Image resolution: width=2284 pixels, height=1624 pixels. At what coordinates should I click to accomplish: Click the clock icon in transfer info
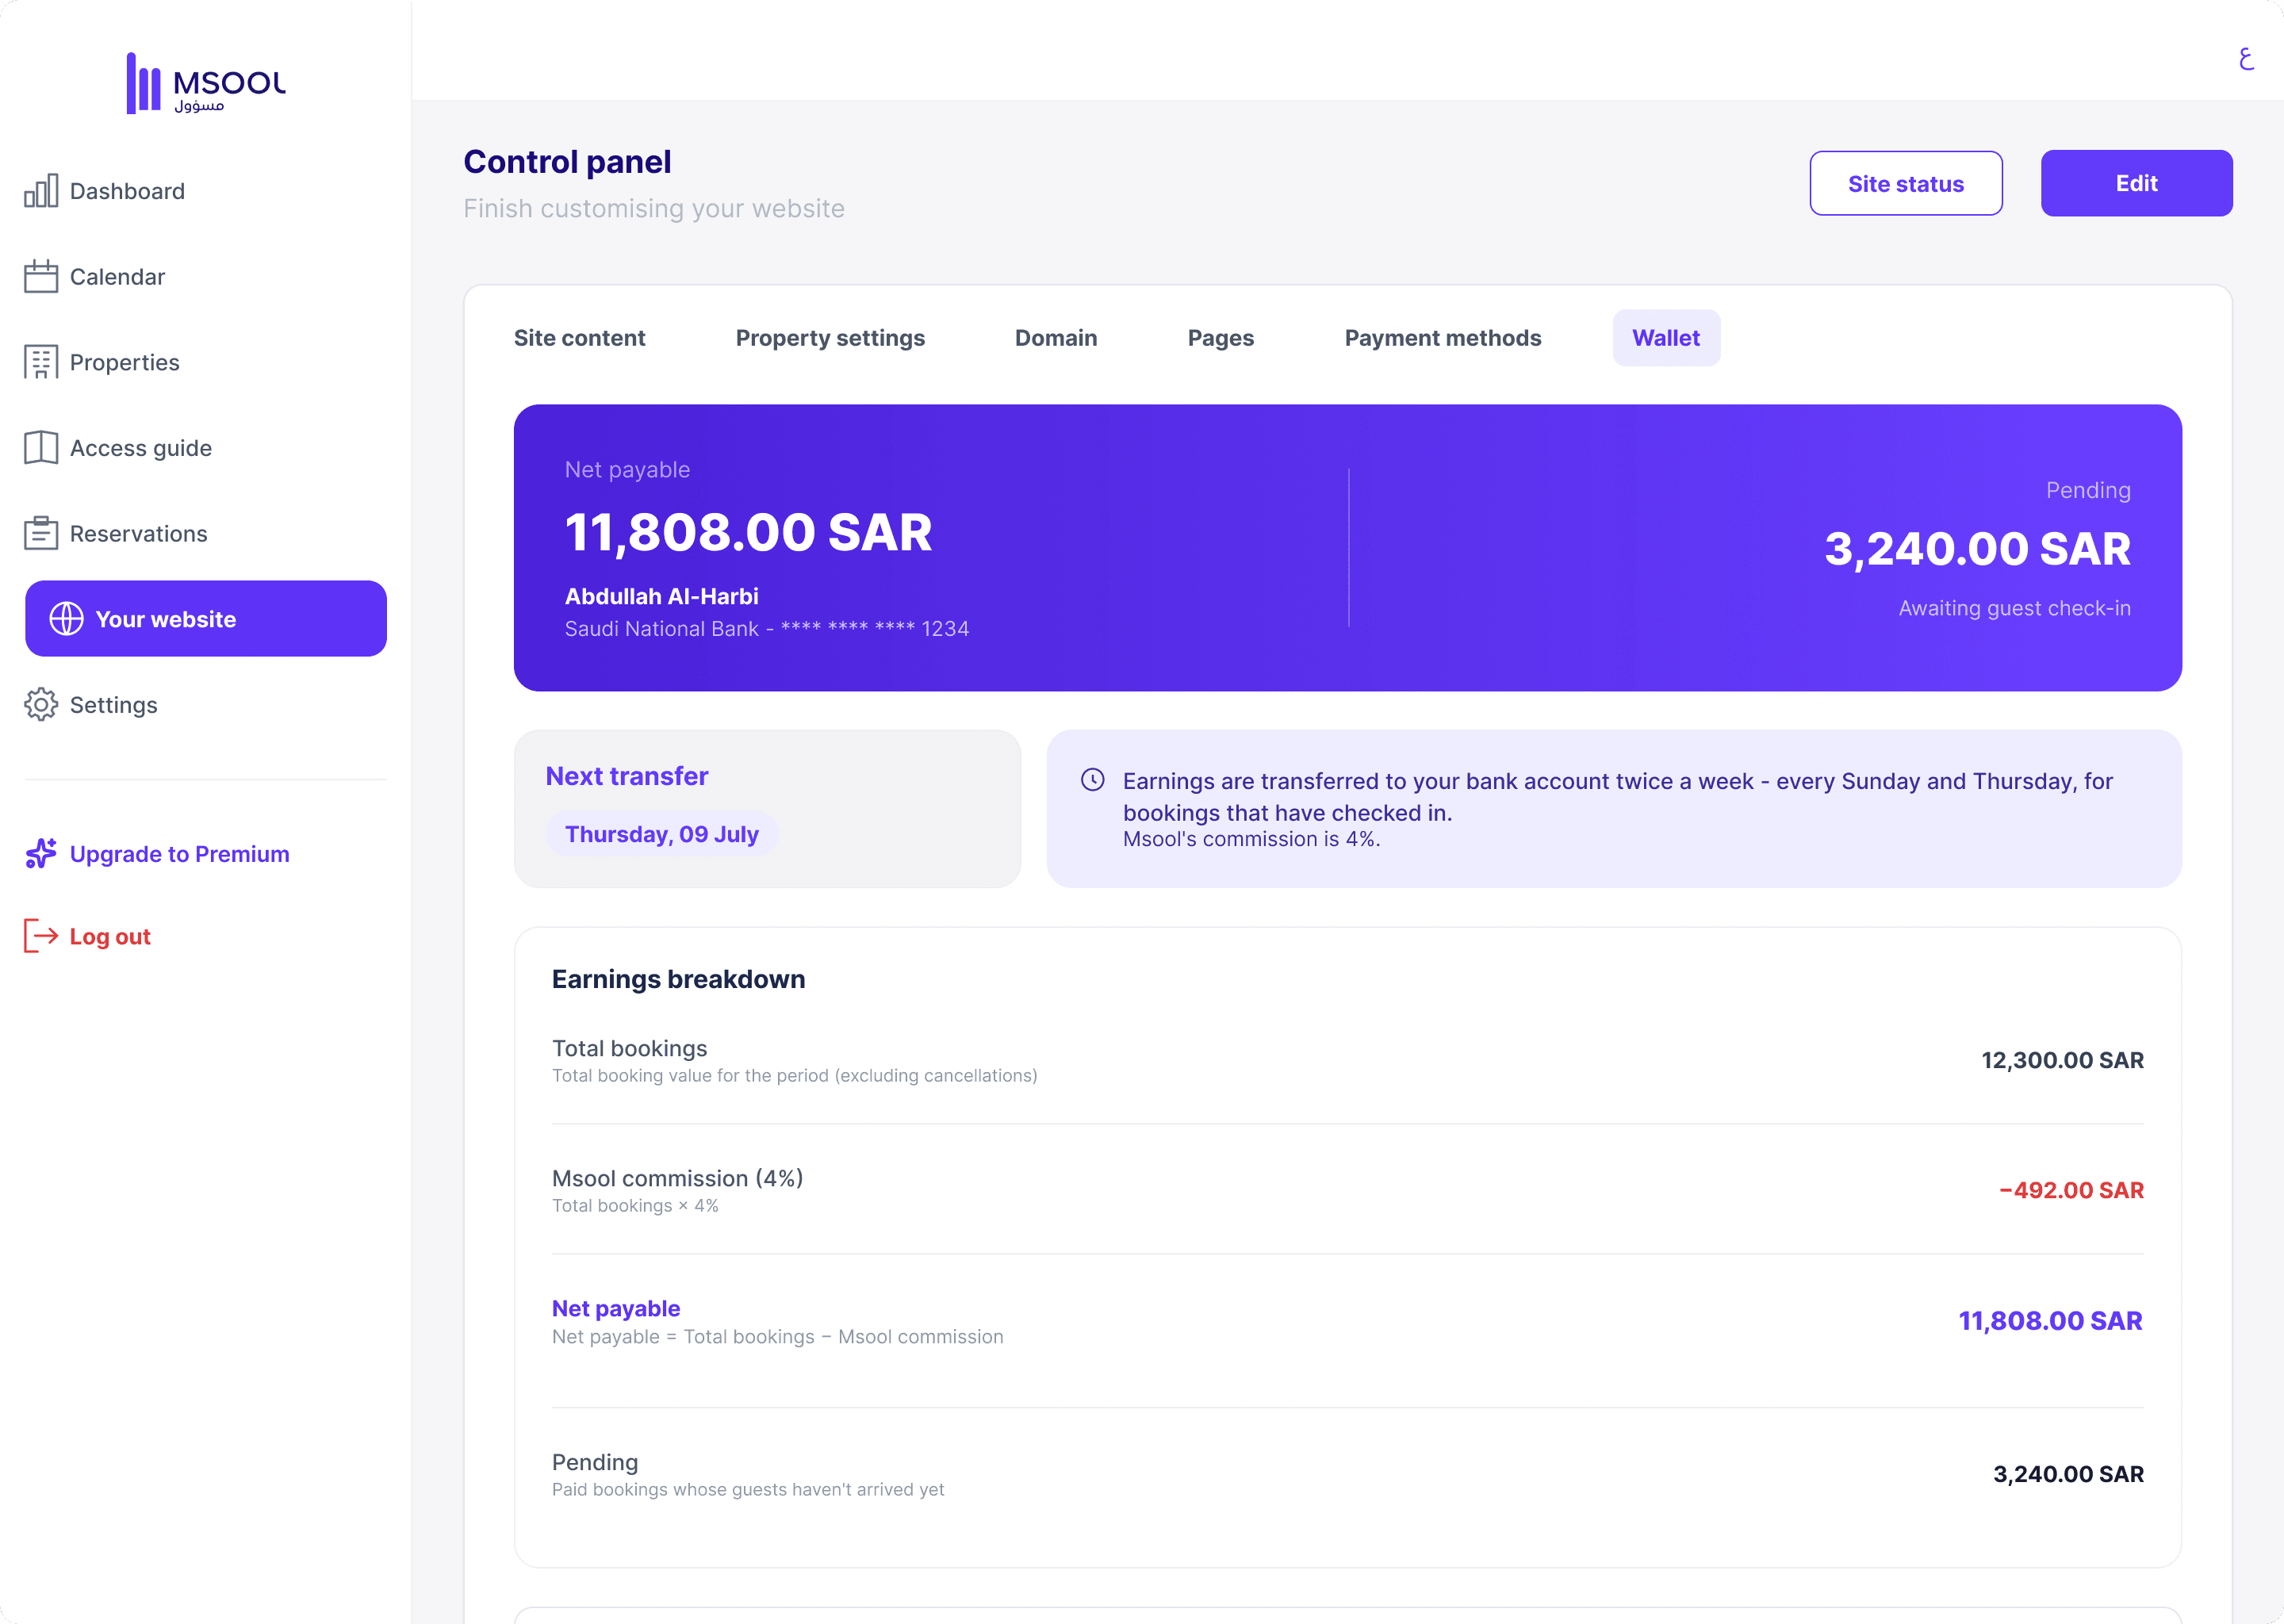(1093, 780)
